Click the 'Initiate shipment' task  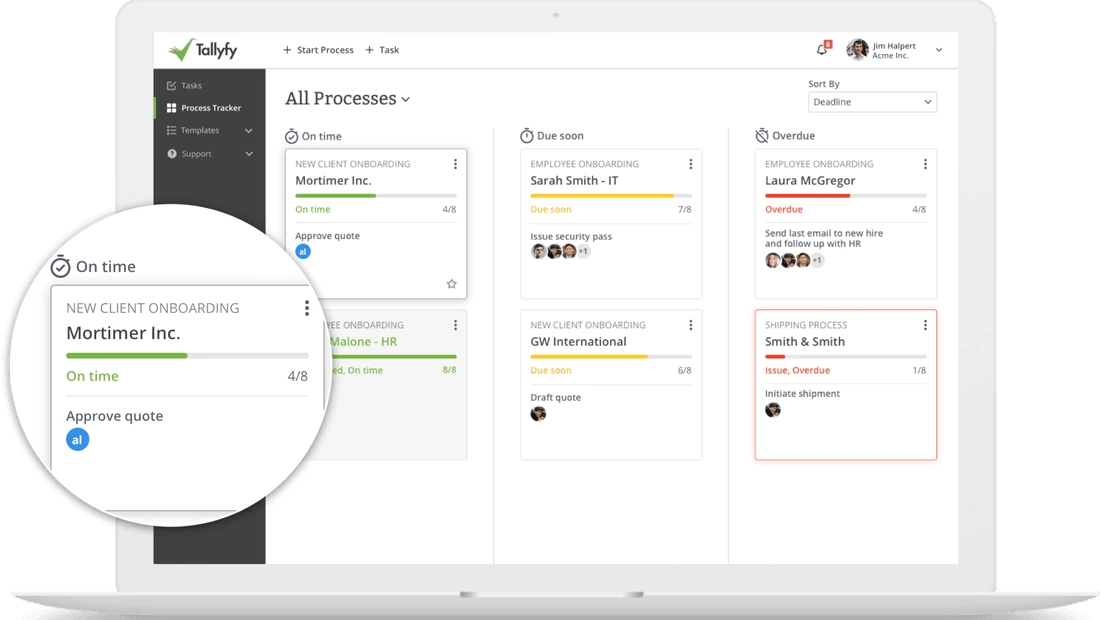pyautogui.click(x=802, y=394)
